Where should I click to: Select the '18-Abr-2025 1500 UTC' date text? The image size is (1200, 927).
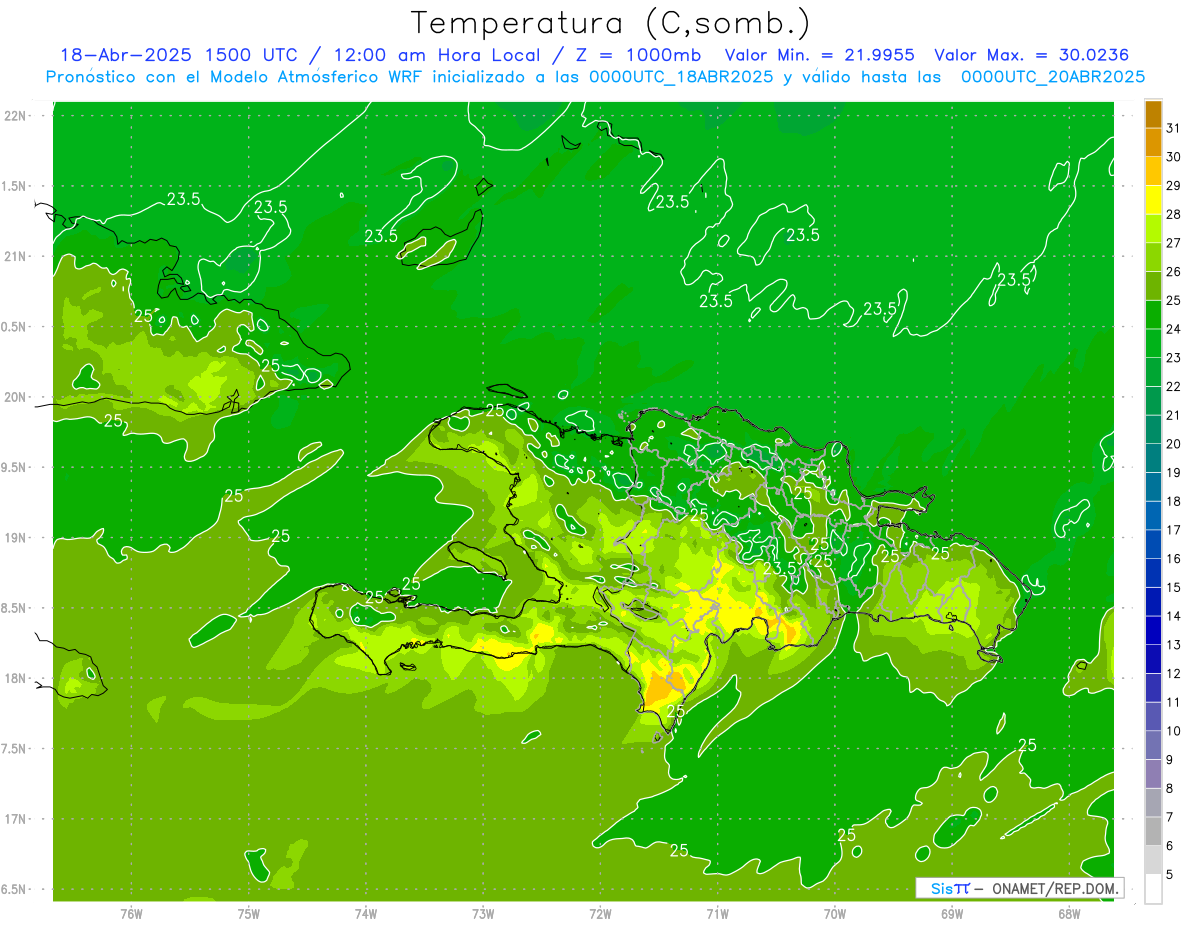tap(178, 55)
